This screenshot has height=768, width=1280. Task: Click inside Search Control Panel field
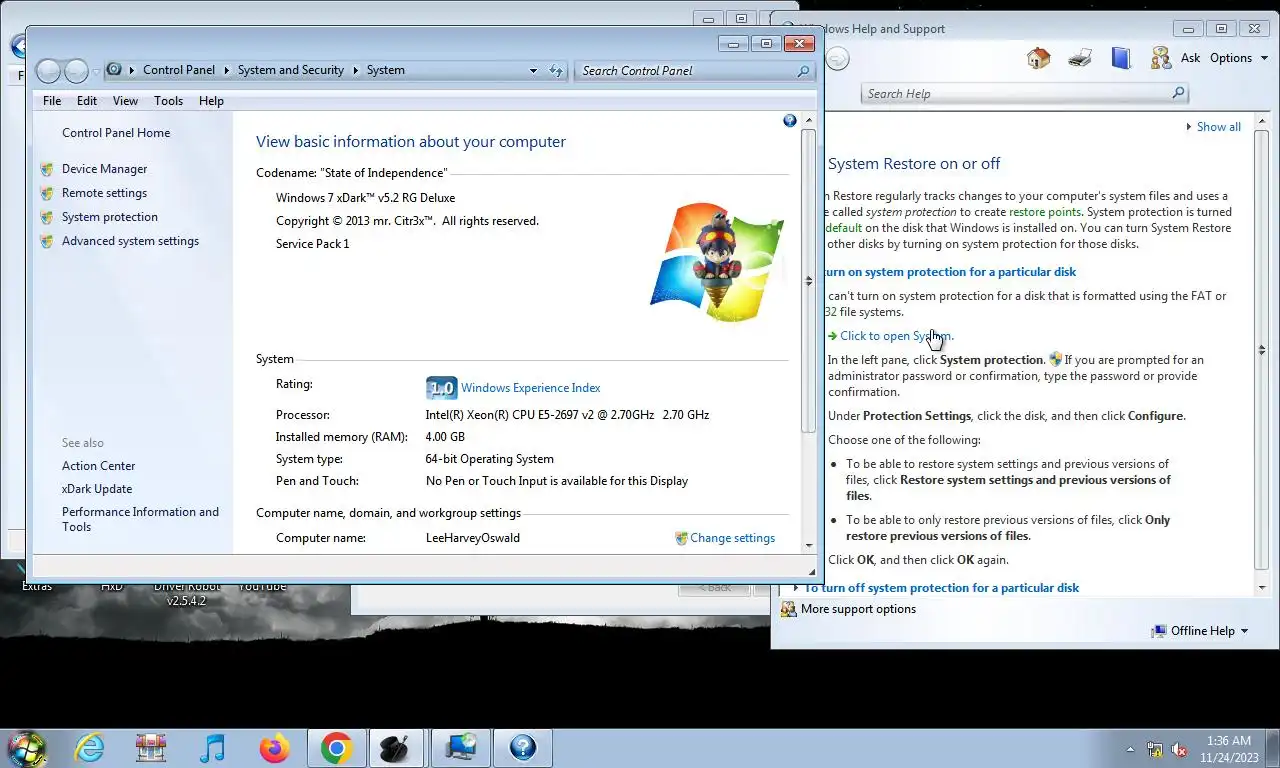click(685, 71)
